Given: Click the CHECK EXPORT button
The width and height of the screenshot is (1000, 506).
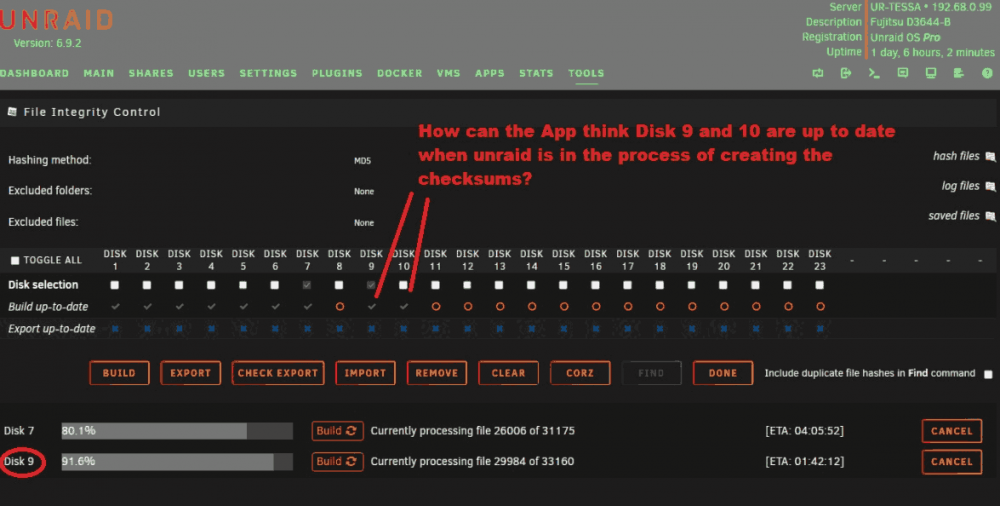Looking at the screenshot, I should pyautogui.click(x=277, y=373).
